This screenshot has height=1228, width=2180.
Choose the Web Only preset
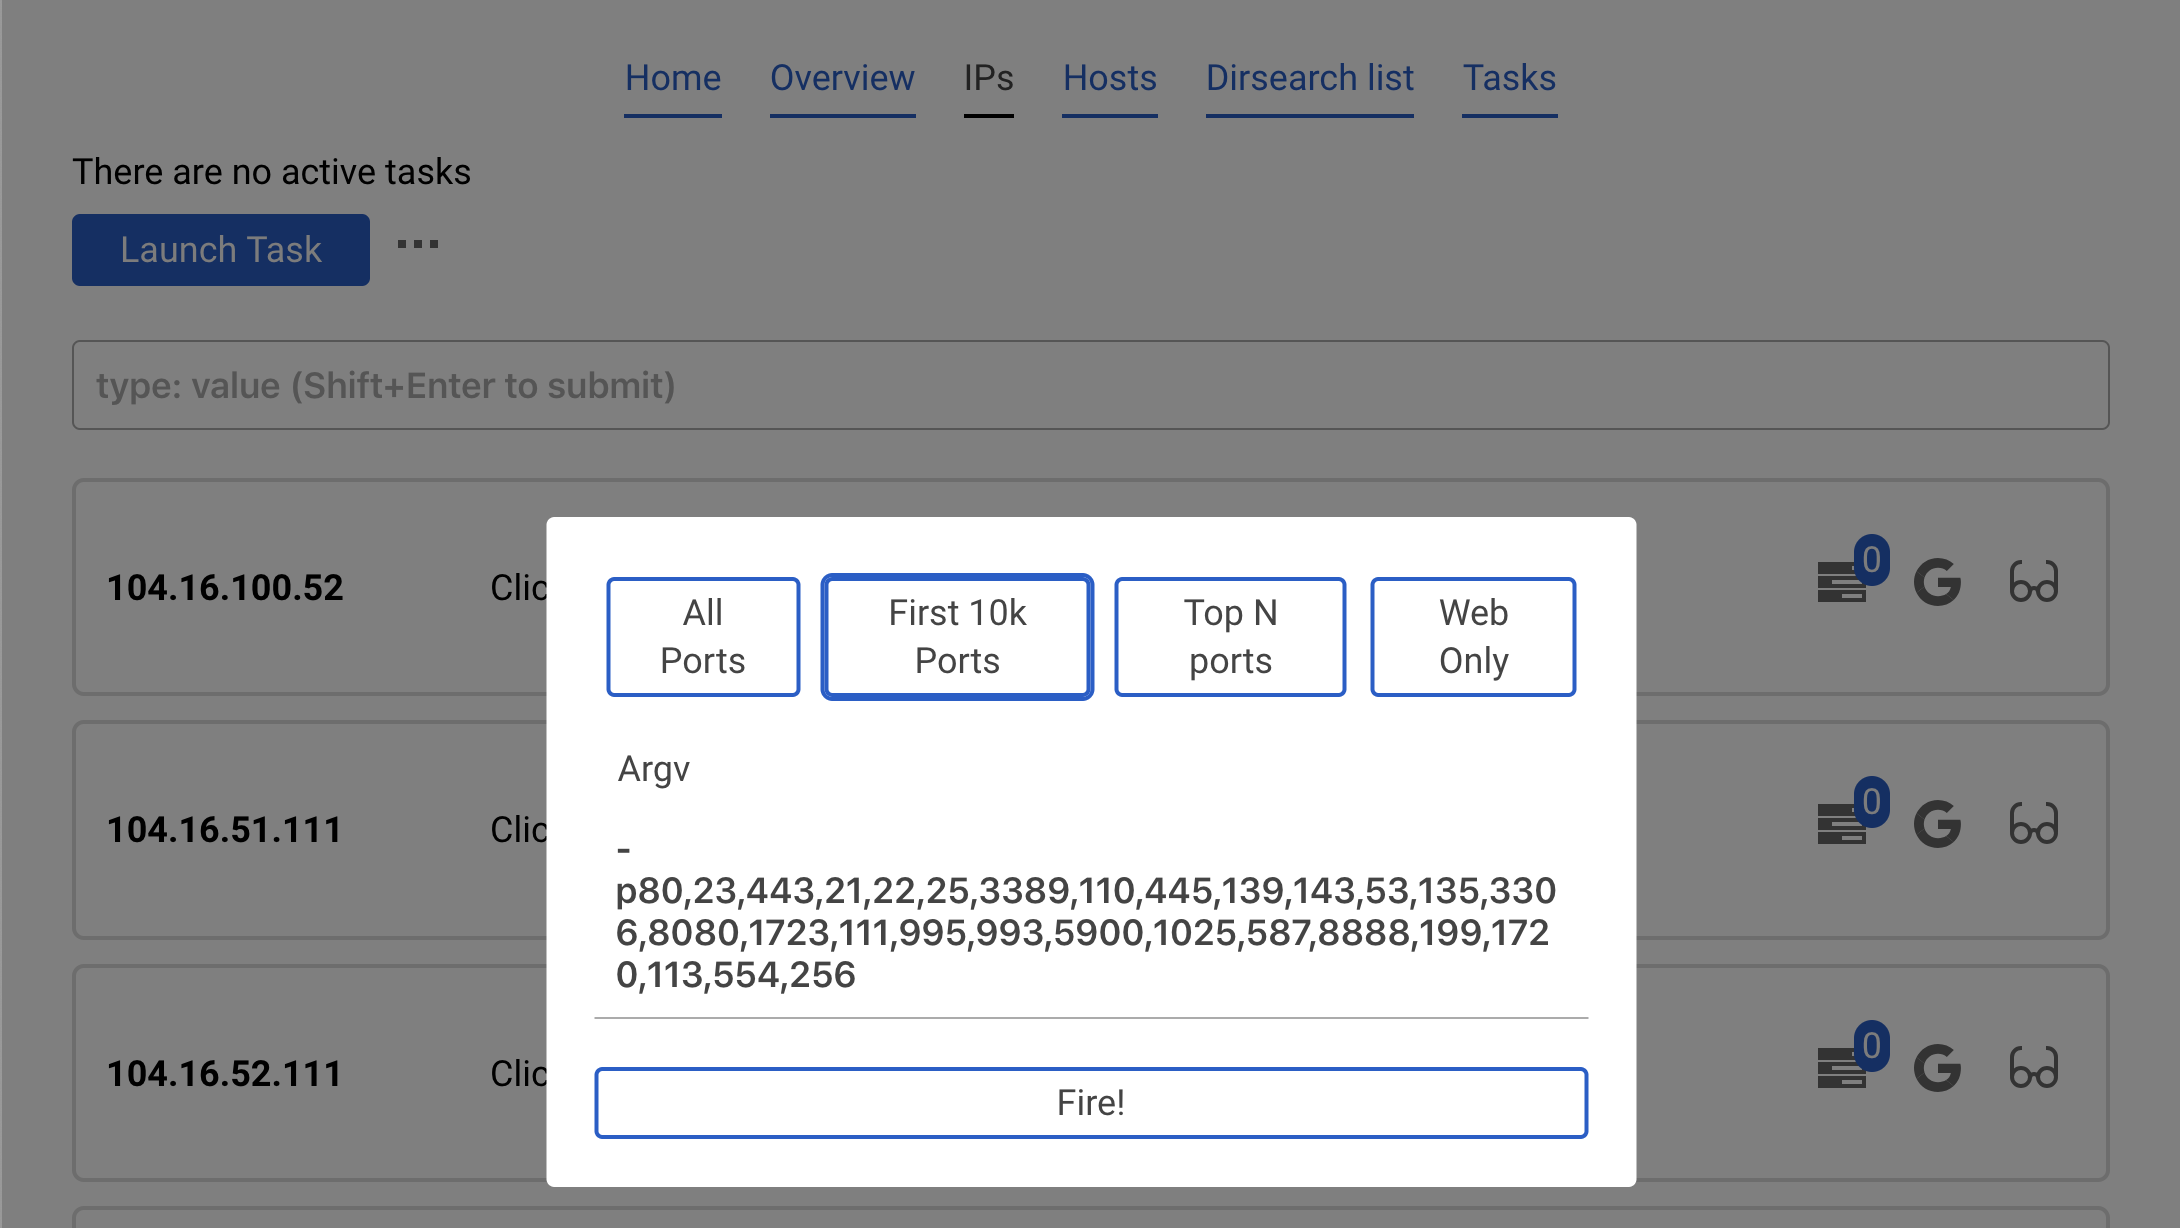tap(1473, 637)
